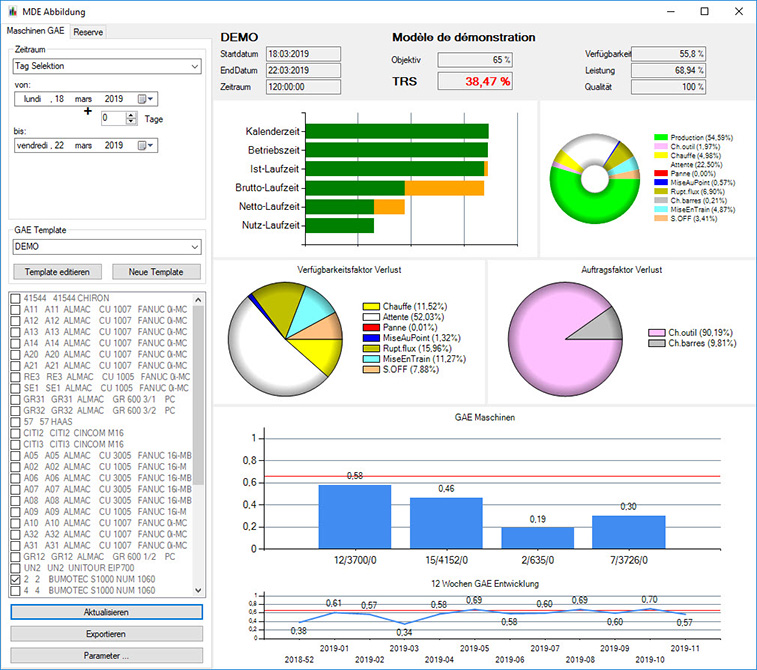757x670 pixels.
Task: Click the yellow Chauffe legend marker in Verfügbarkeitsfaktor
Action: point(371,306)
